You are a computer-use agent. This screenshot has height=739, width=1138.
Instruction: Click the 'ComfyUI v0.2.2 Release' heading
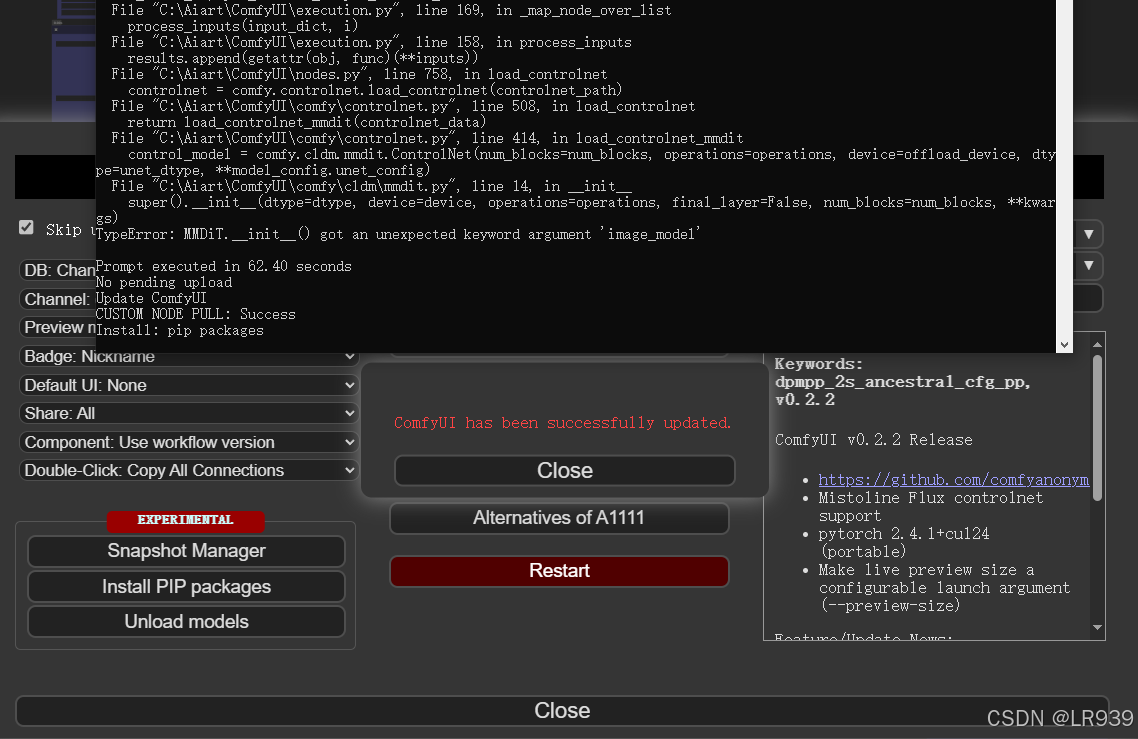click(x=874, y=440)
